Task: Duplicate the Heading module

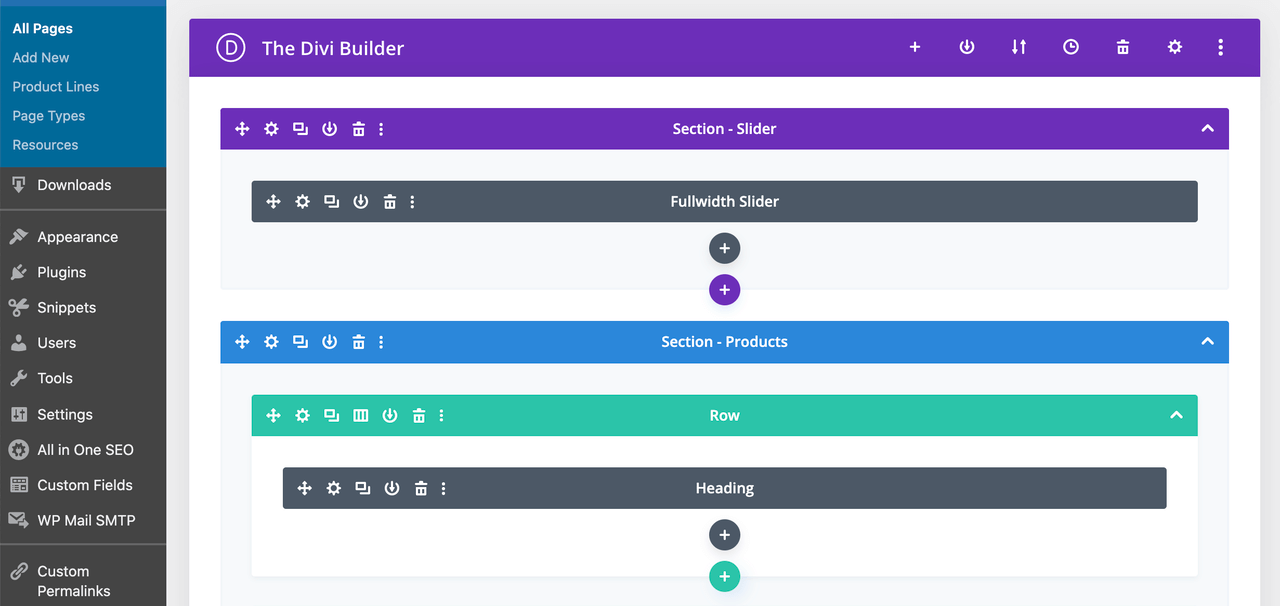Action: (x=363, y=489)
